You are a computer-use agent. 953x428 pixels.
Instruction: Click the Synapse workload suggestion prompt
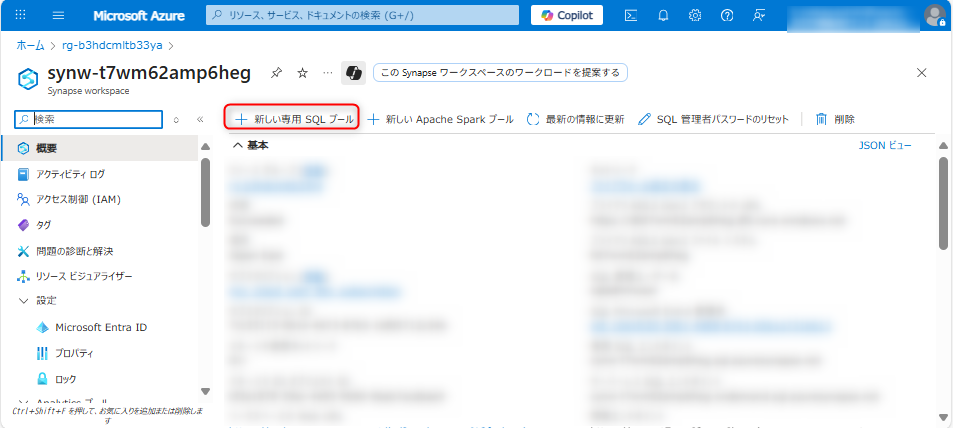click(x=500, y=73)
